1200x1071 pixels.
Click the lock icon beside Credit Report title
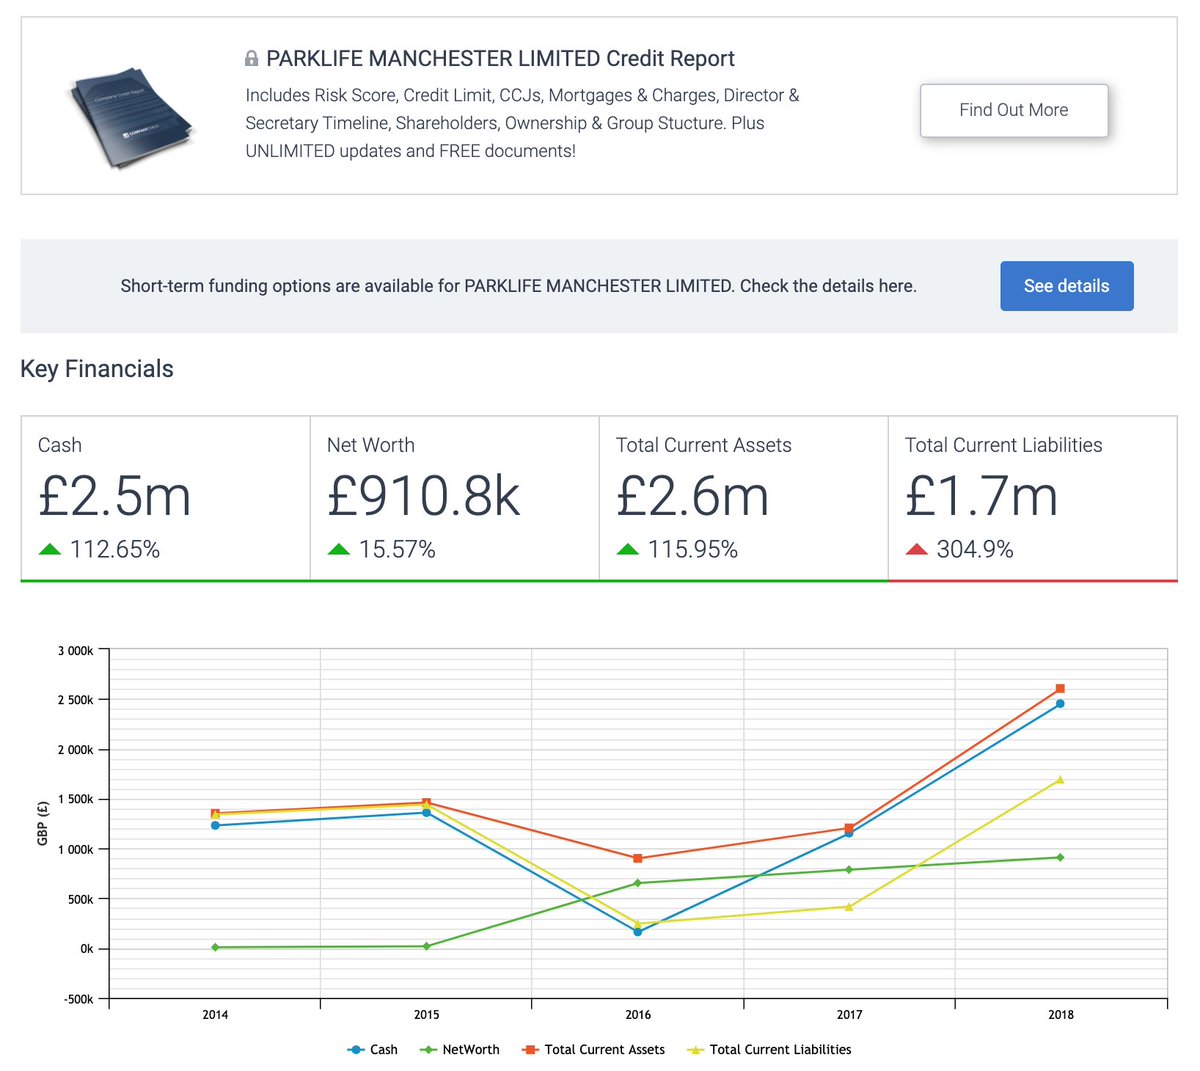252,59
